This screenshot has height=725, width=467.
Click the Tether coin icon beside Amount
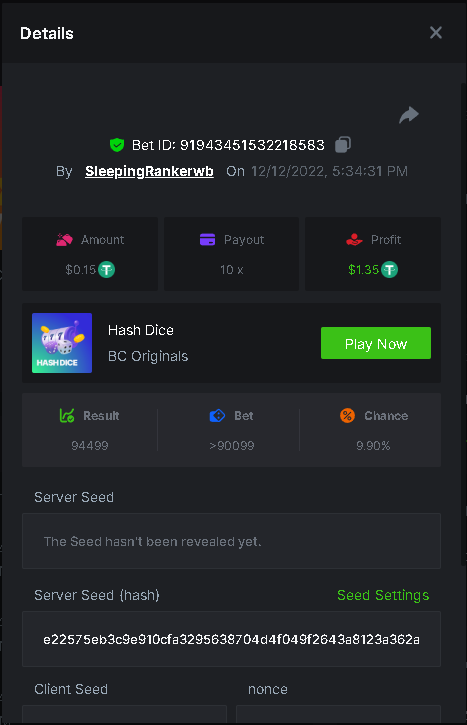(x=107, y=270)
